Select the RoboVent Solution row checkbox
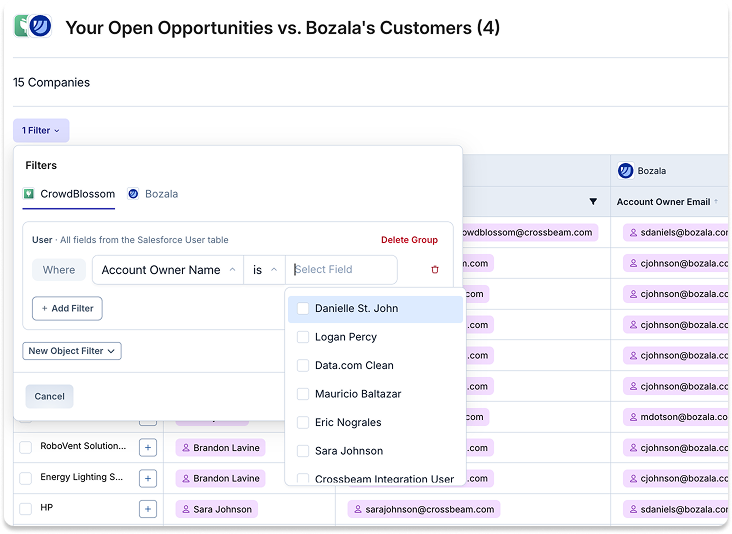 coord(25,447)
